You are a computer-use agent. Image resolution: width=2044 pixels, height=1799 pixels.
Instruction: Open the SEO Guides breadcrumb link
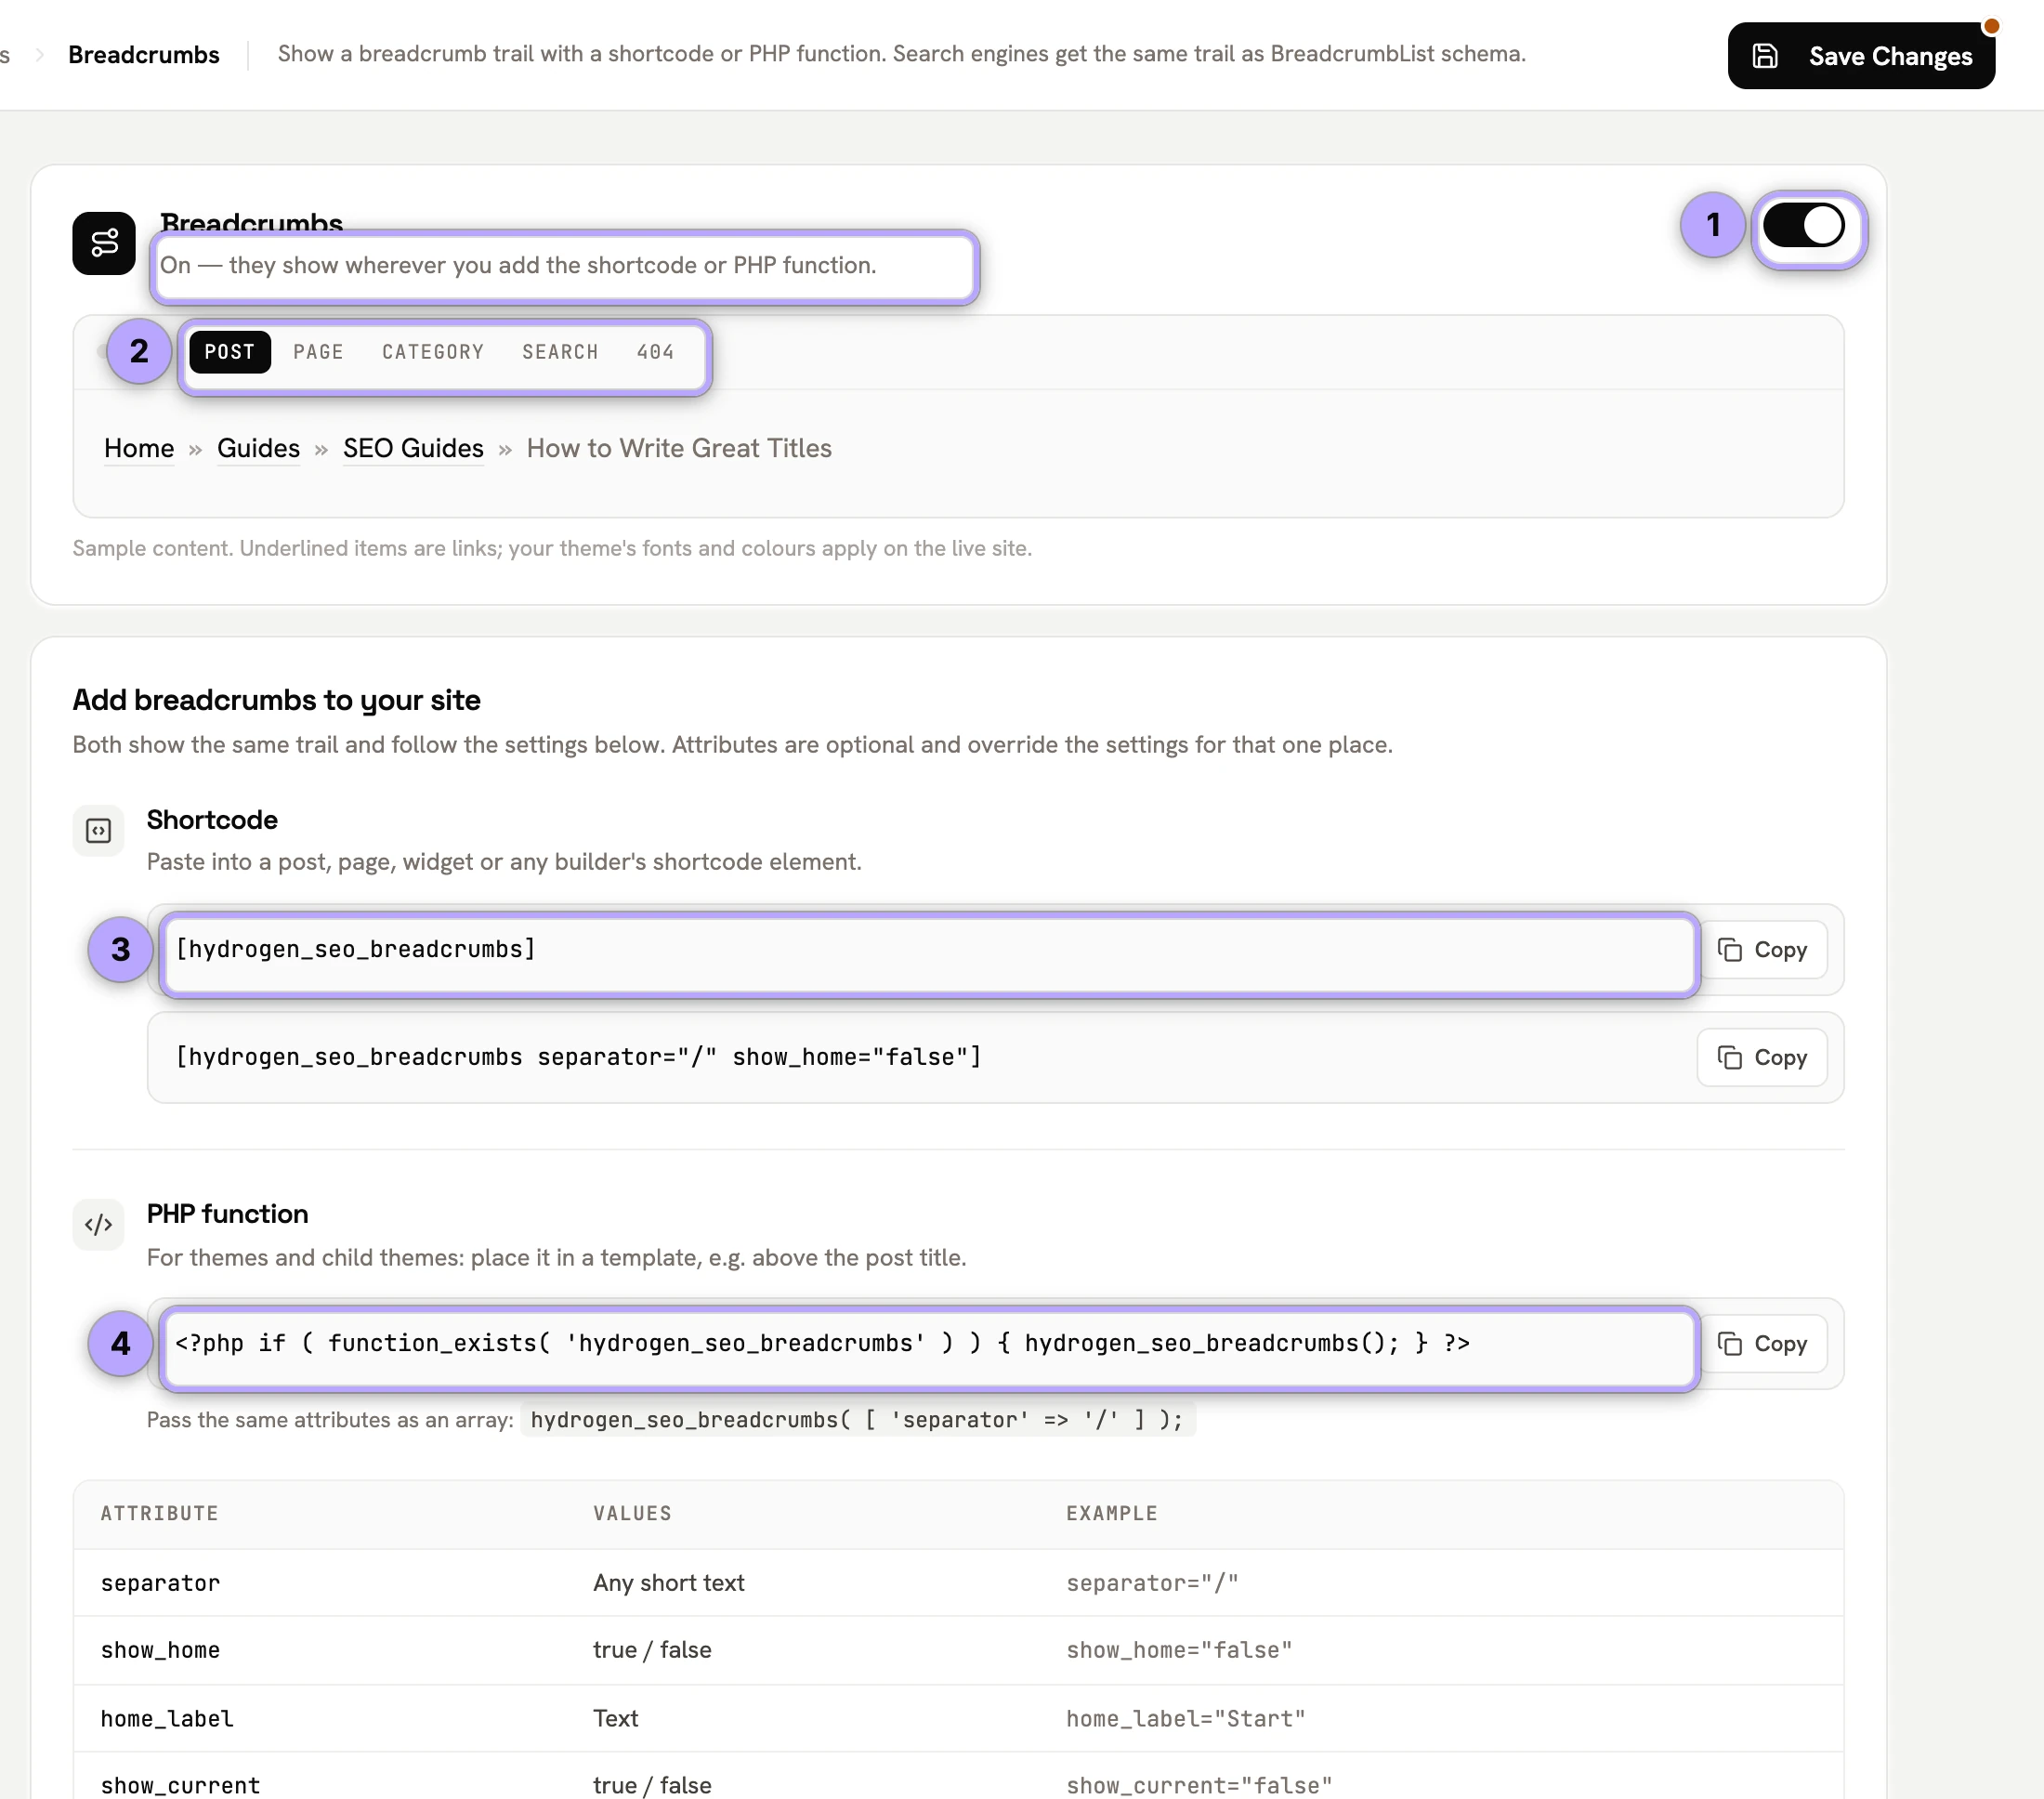click(413, 449)
